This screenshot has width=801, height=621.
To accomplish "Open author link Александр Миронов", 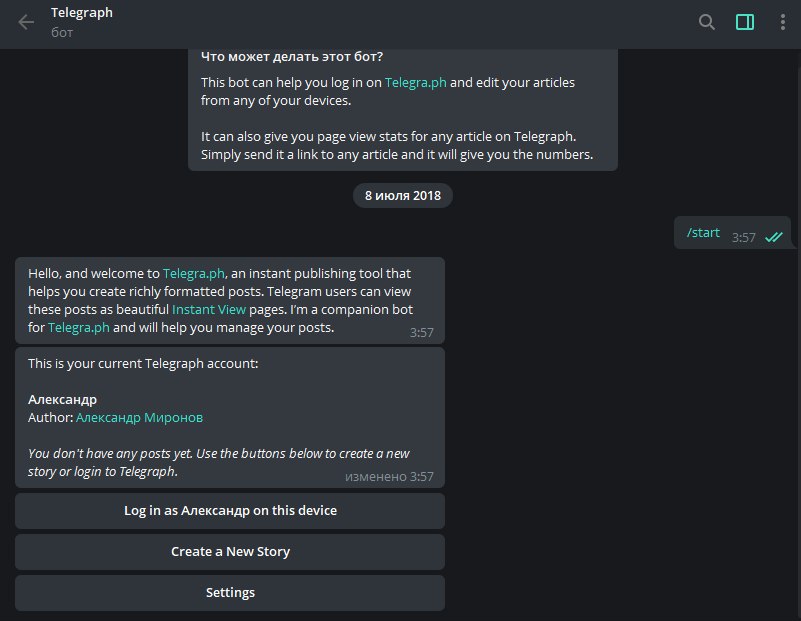I will point(139,418).
